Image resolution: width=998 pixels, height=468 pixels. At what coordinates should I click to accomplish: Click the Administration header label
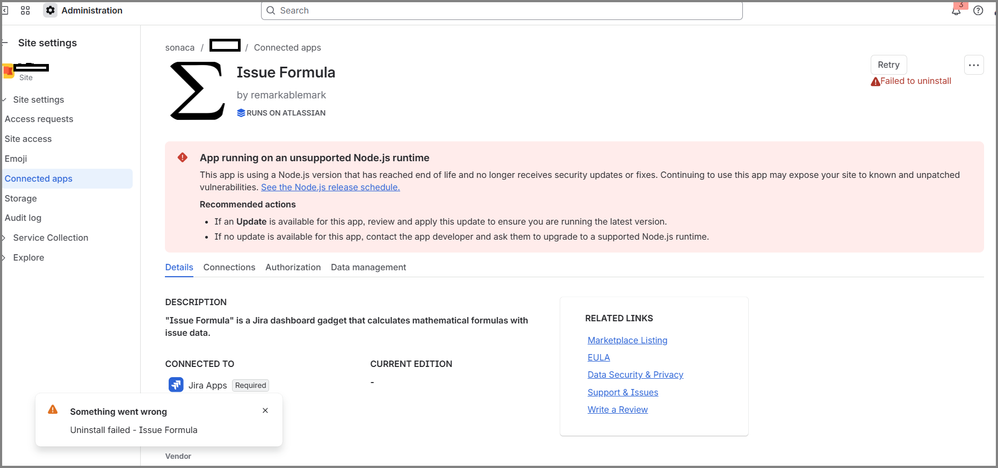[92, 11]
